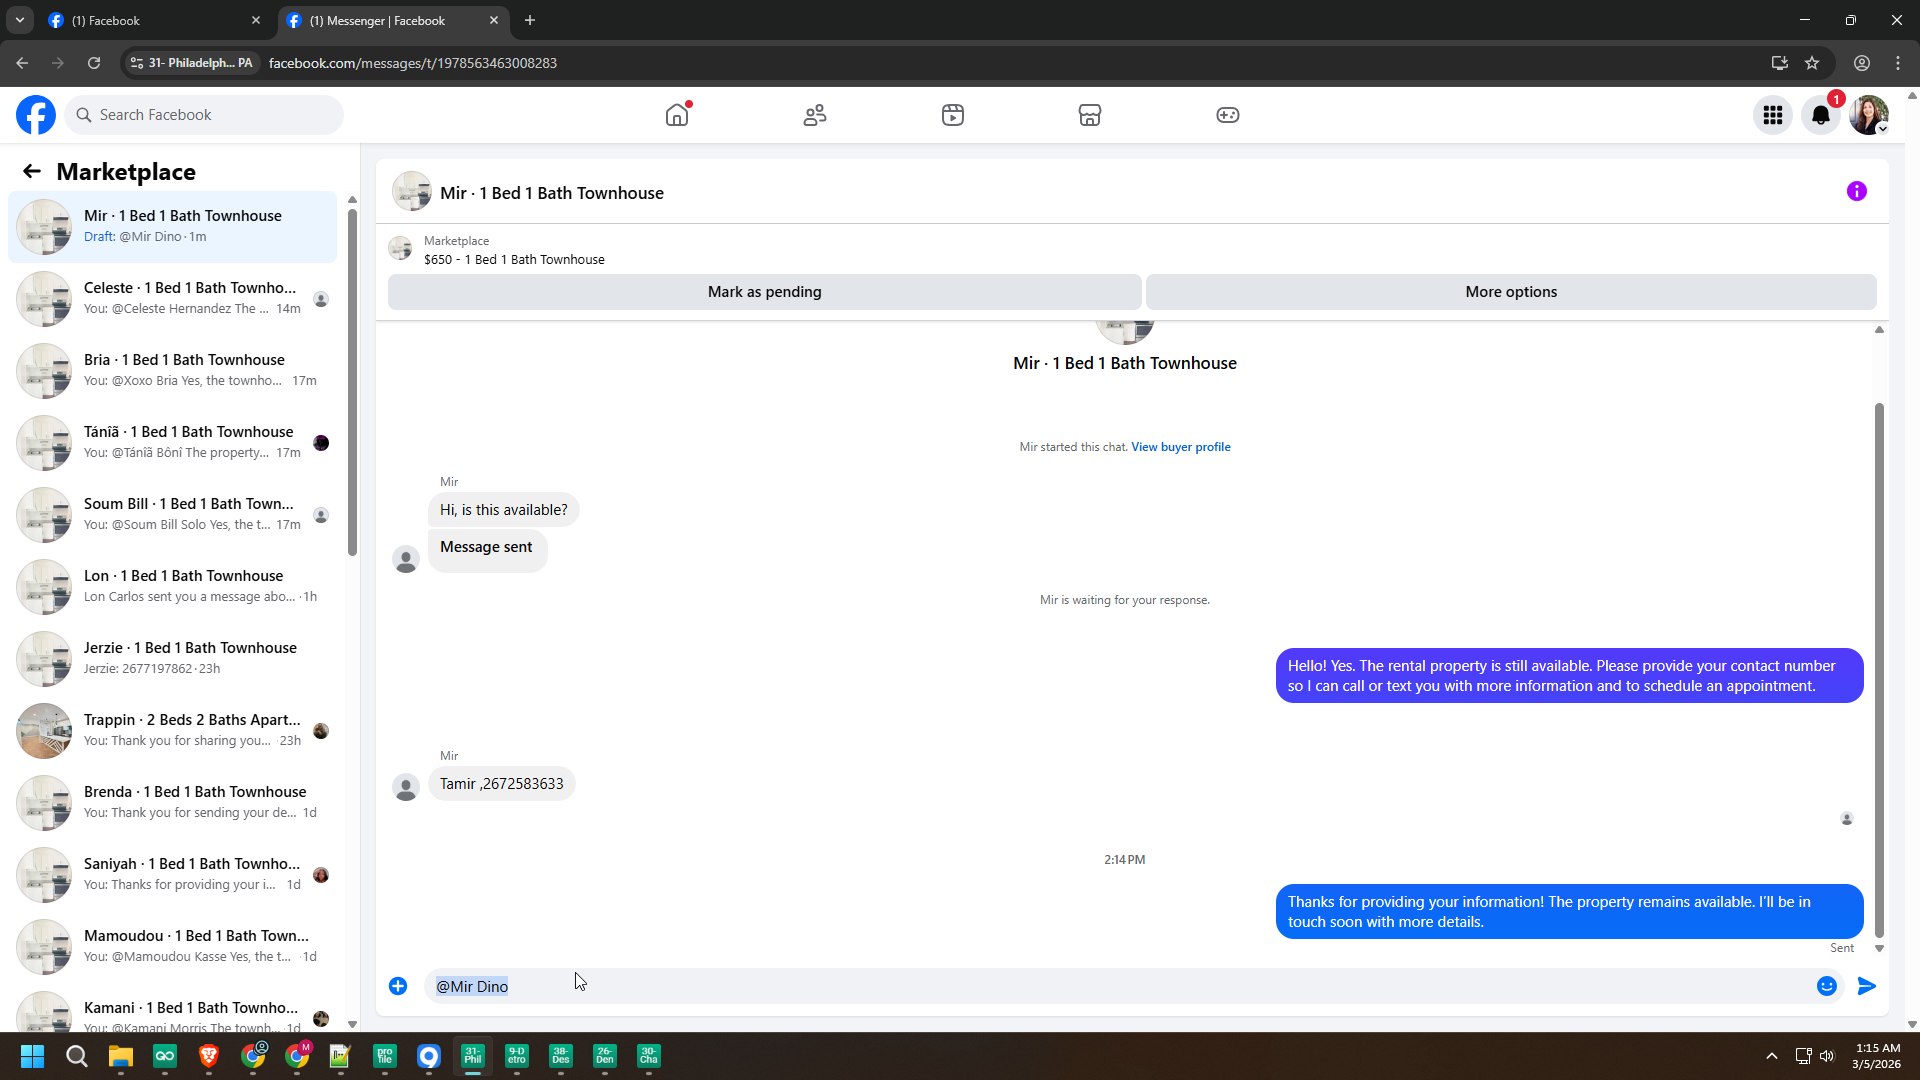Open View buyer profile link
1920x1080 pixels.
coord(1181,447)
